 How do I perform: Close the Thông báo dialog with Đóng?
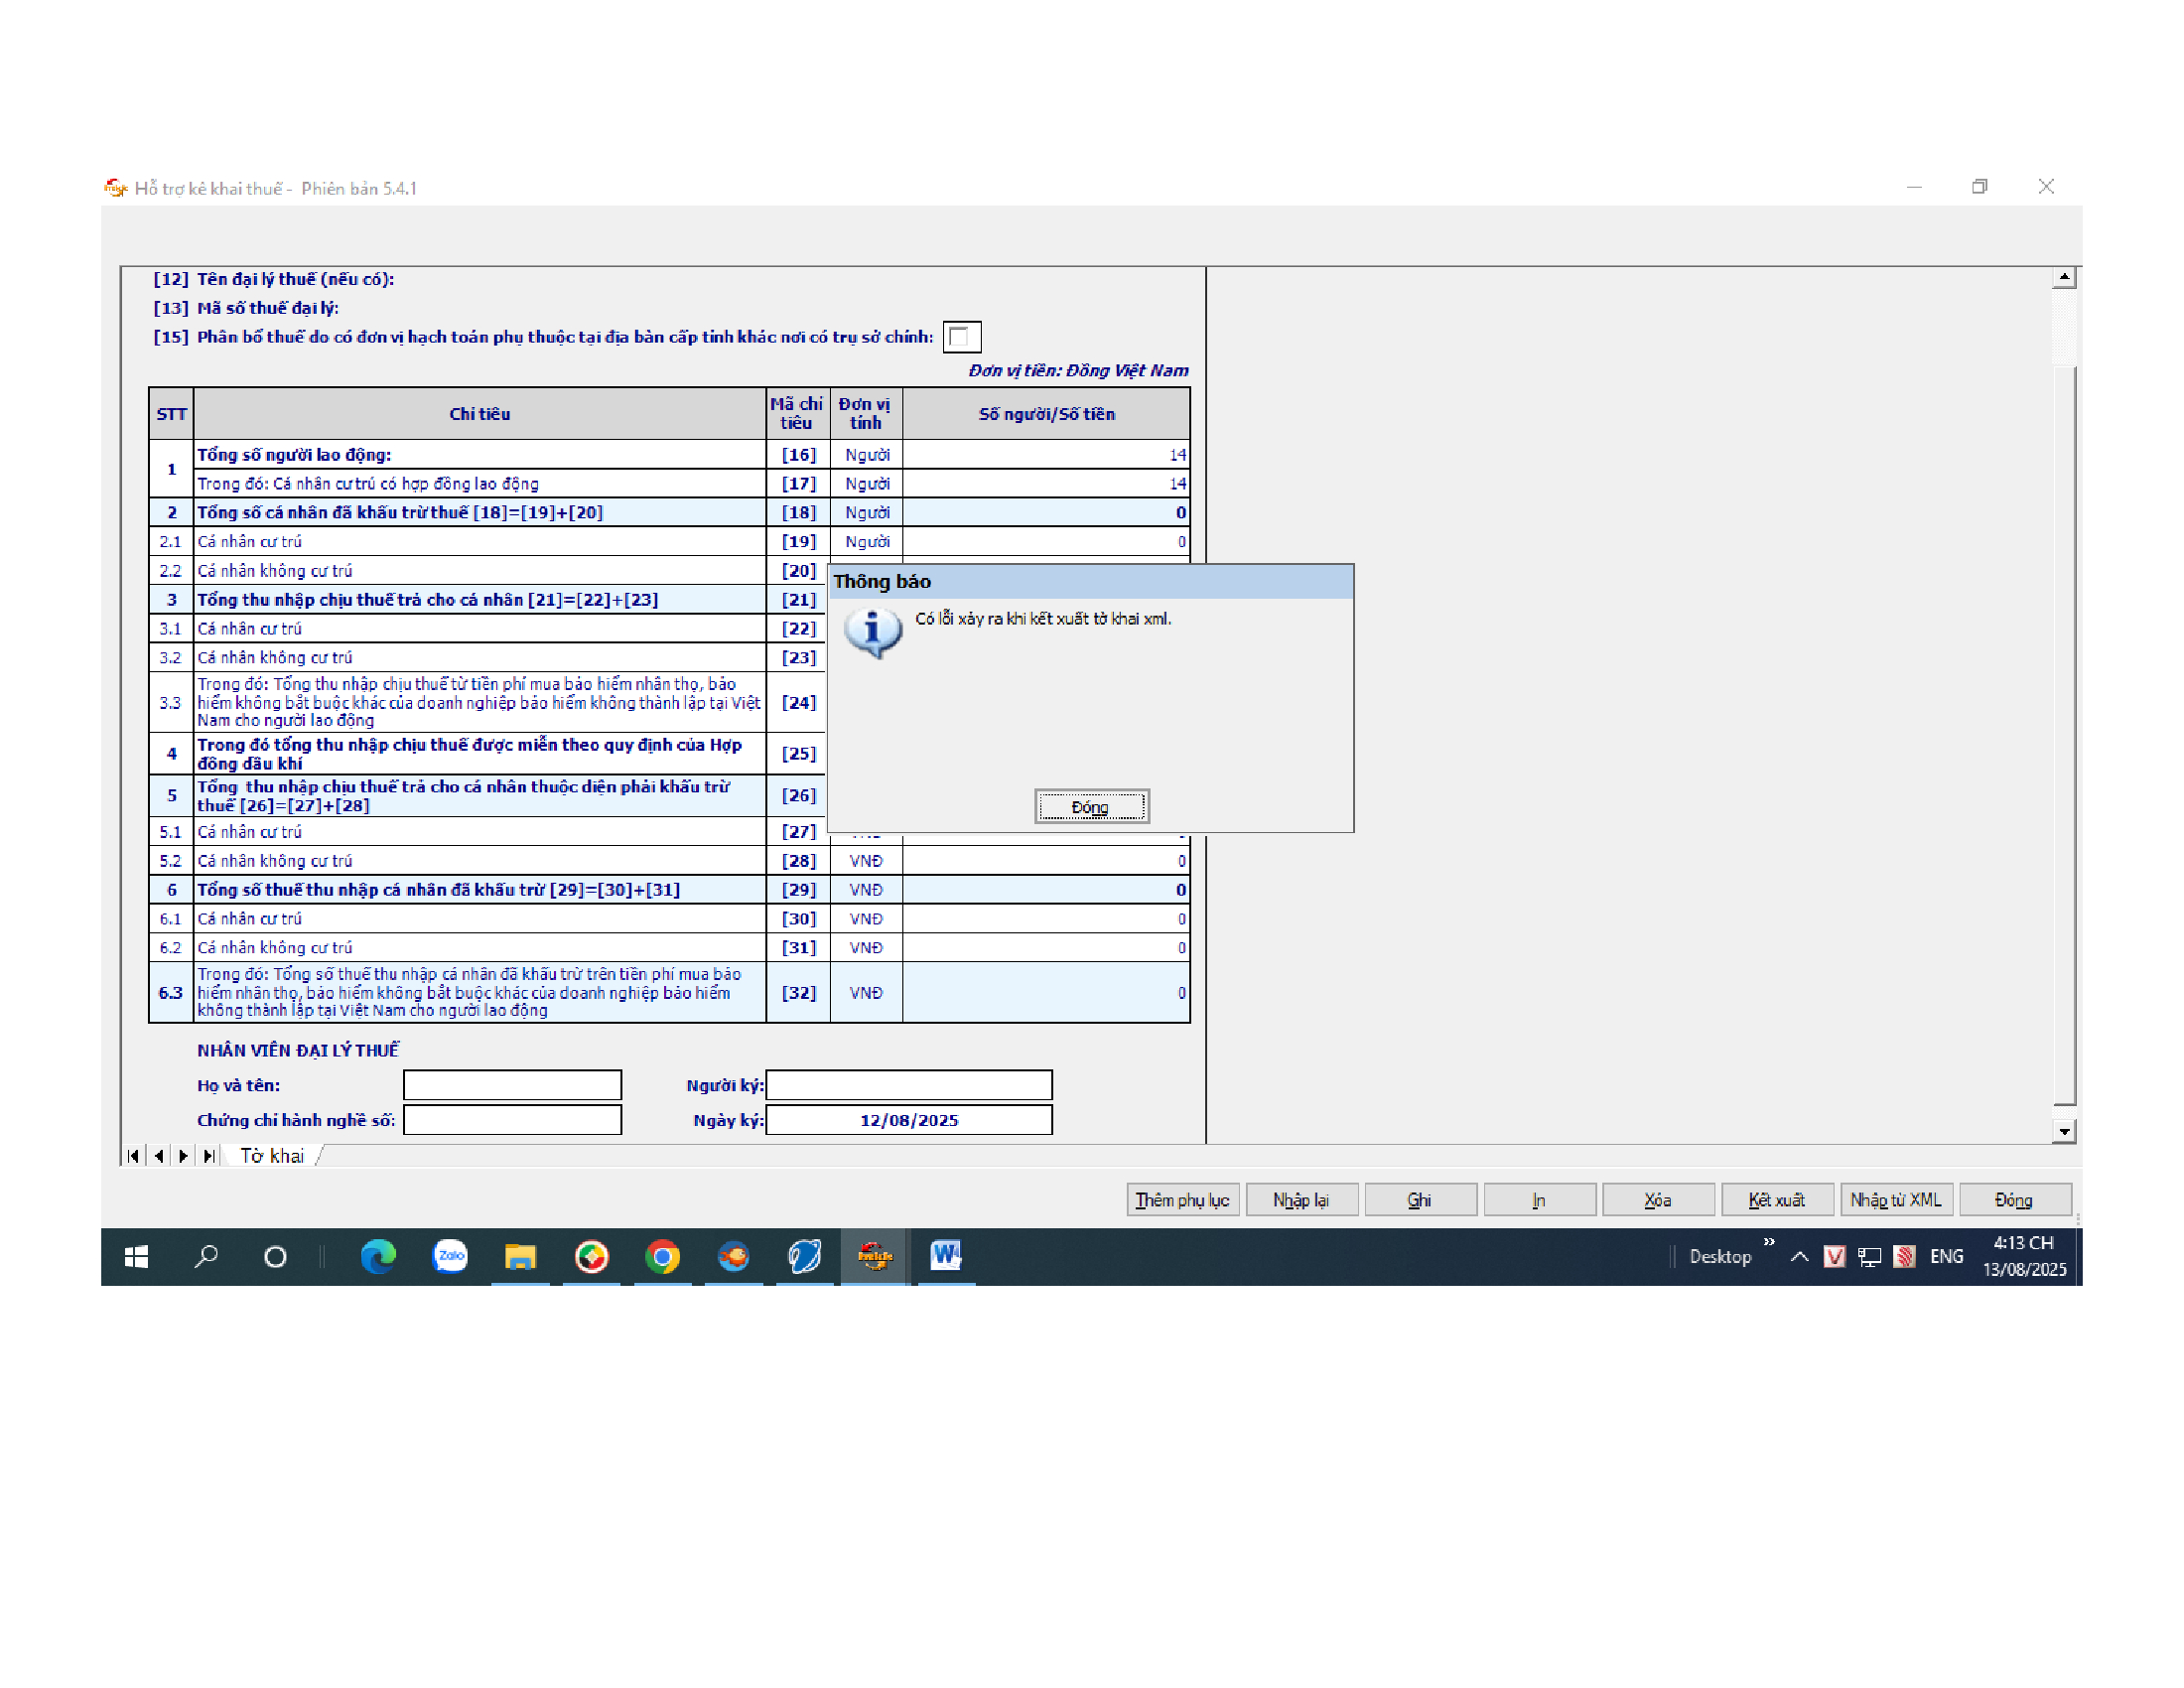point(1091,807)
